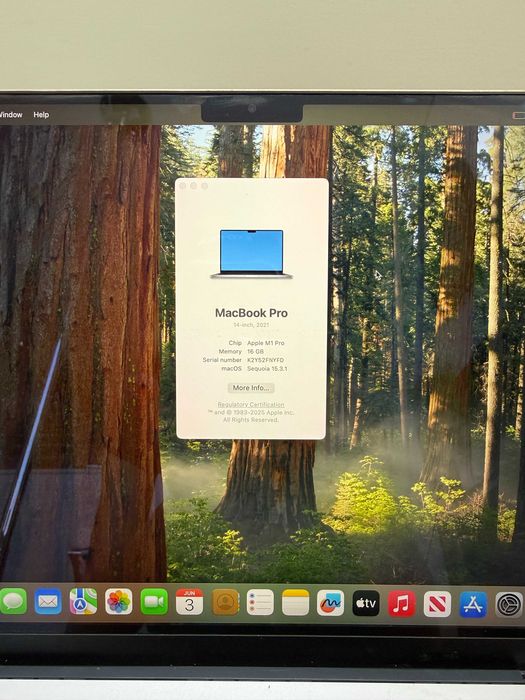Screen dimensions: 525x700
Task: Click the 'MacBook Pro' title text
Action: coord(251,313)
